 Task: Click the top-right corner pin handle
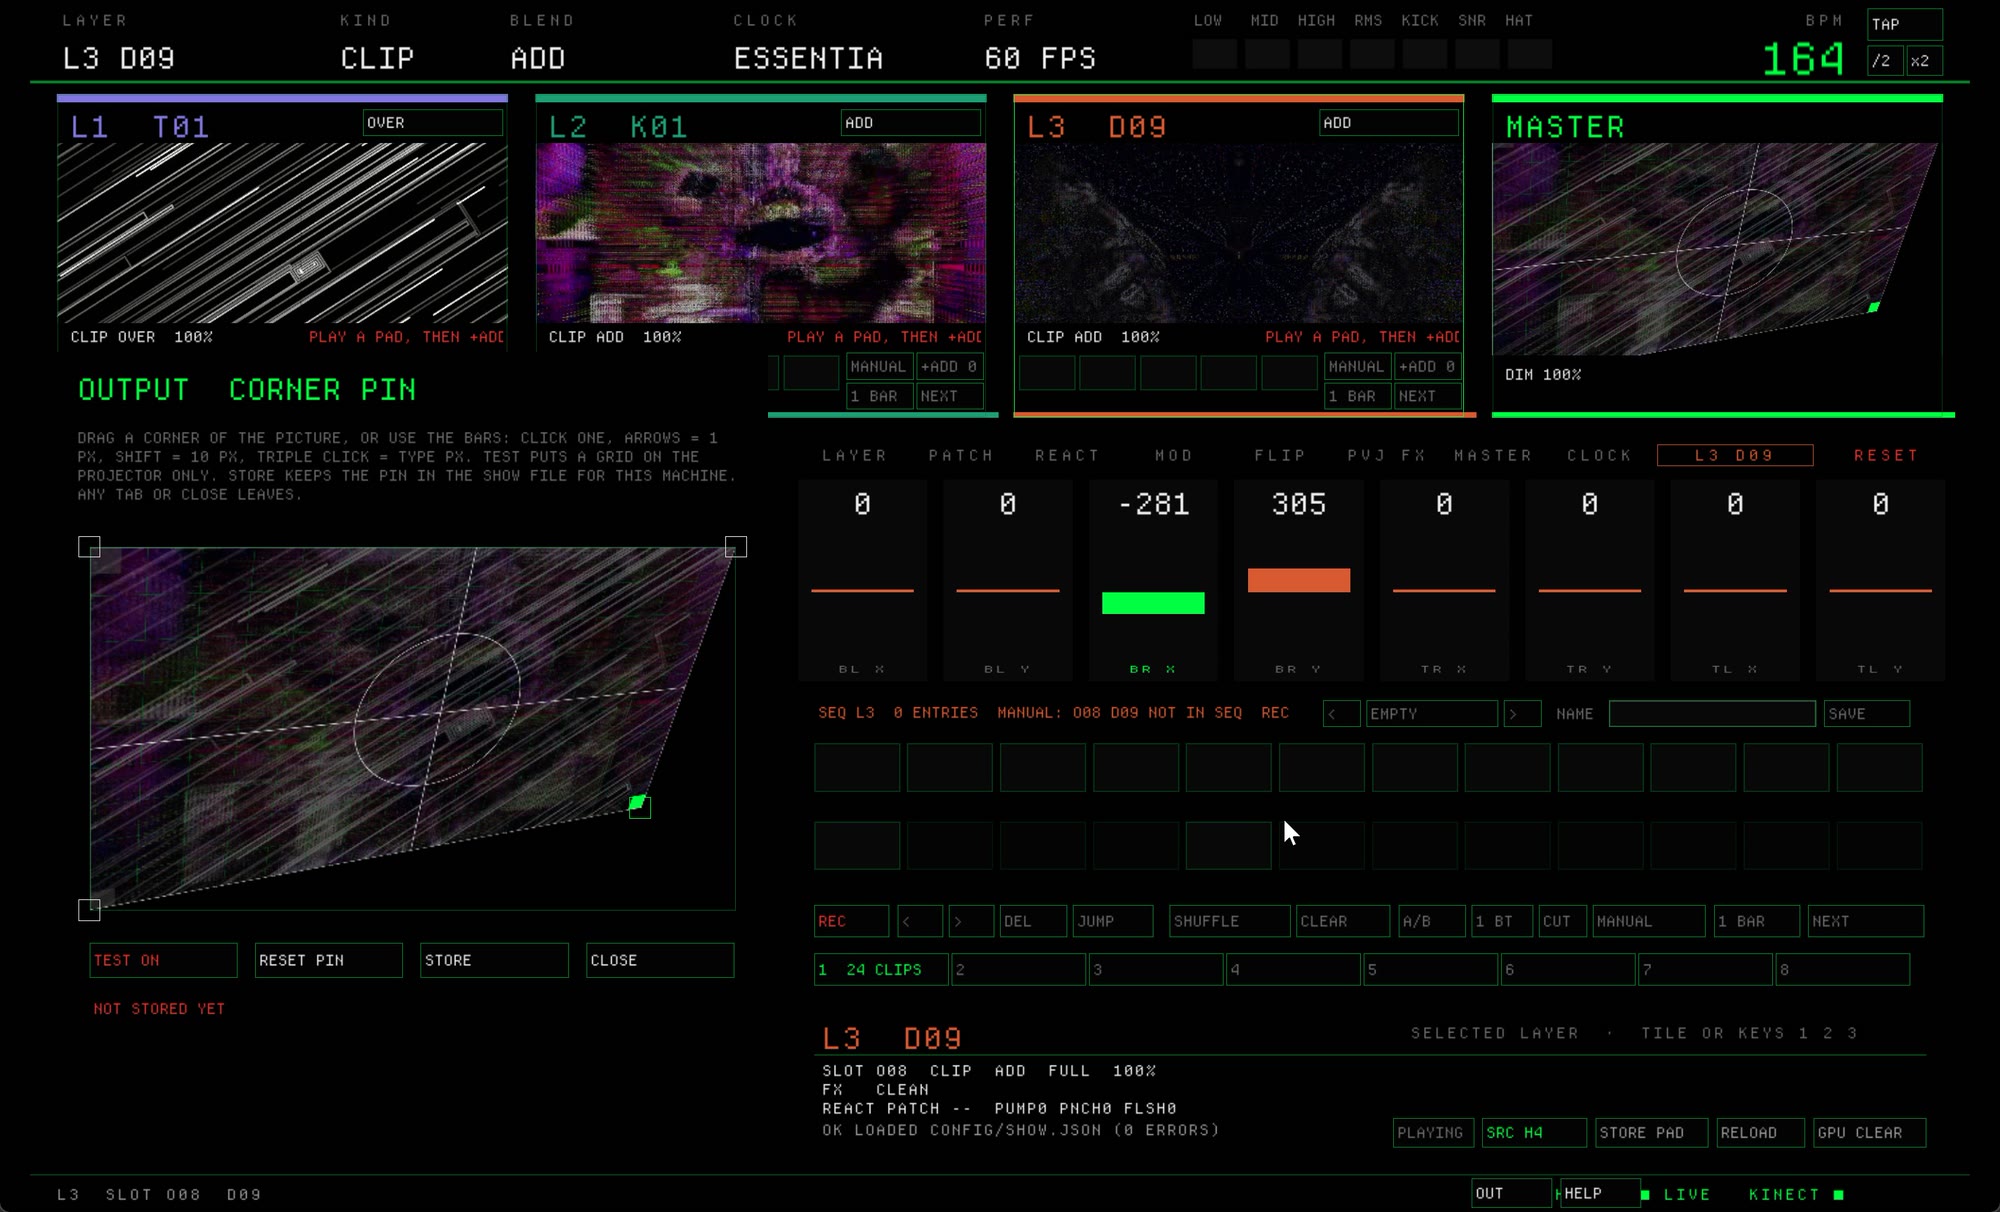point(736,547)
